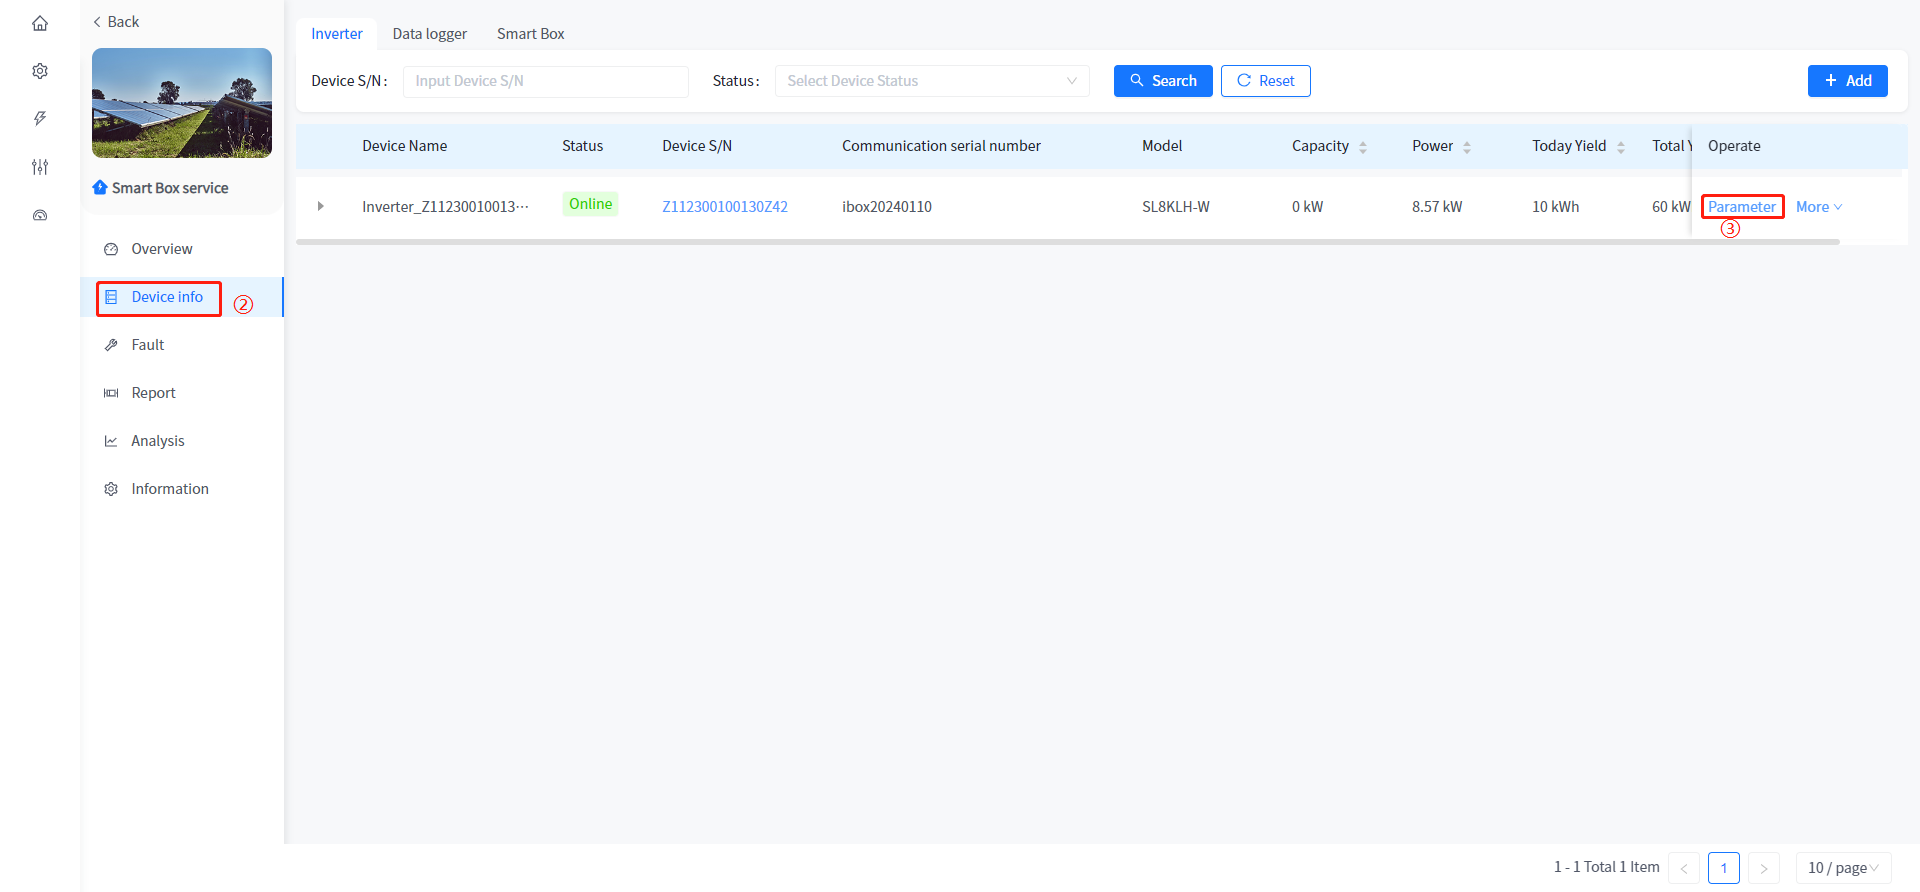Sort by Today Yield column
Screen dimensions: 1920x892
click(x=1621, y=147)
